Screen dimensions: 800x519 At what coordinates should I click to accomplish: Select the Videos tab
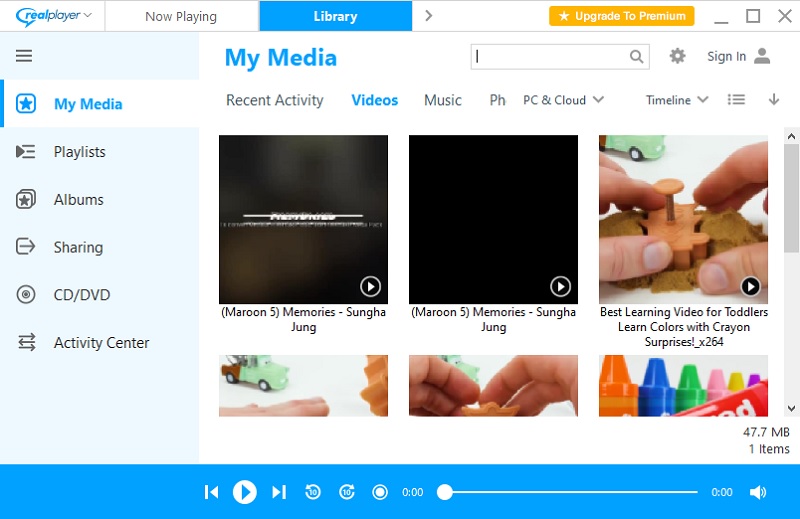coord(374,100)
